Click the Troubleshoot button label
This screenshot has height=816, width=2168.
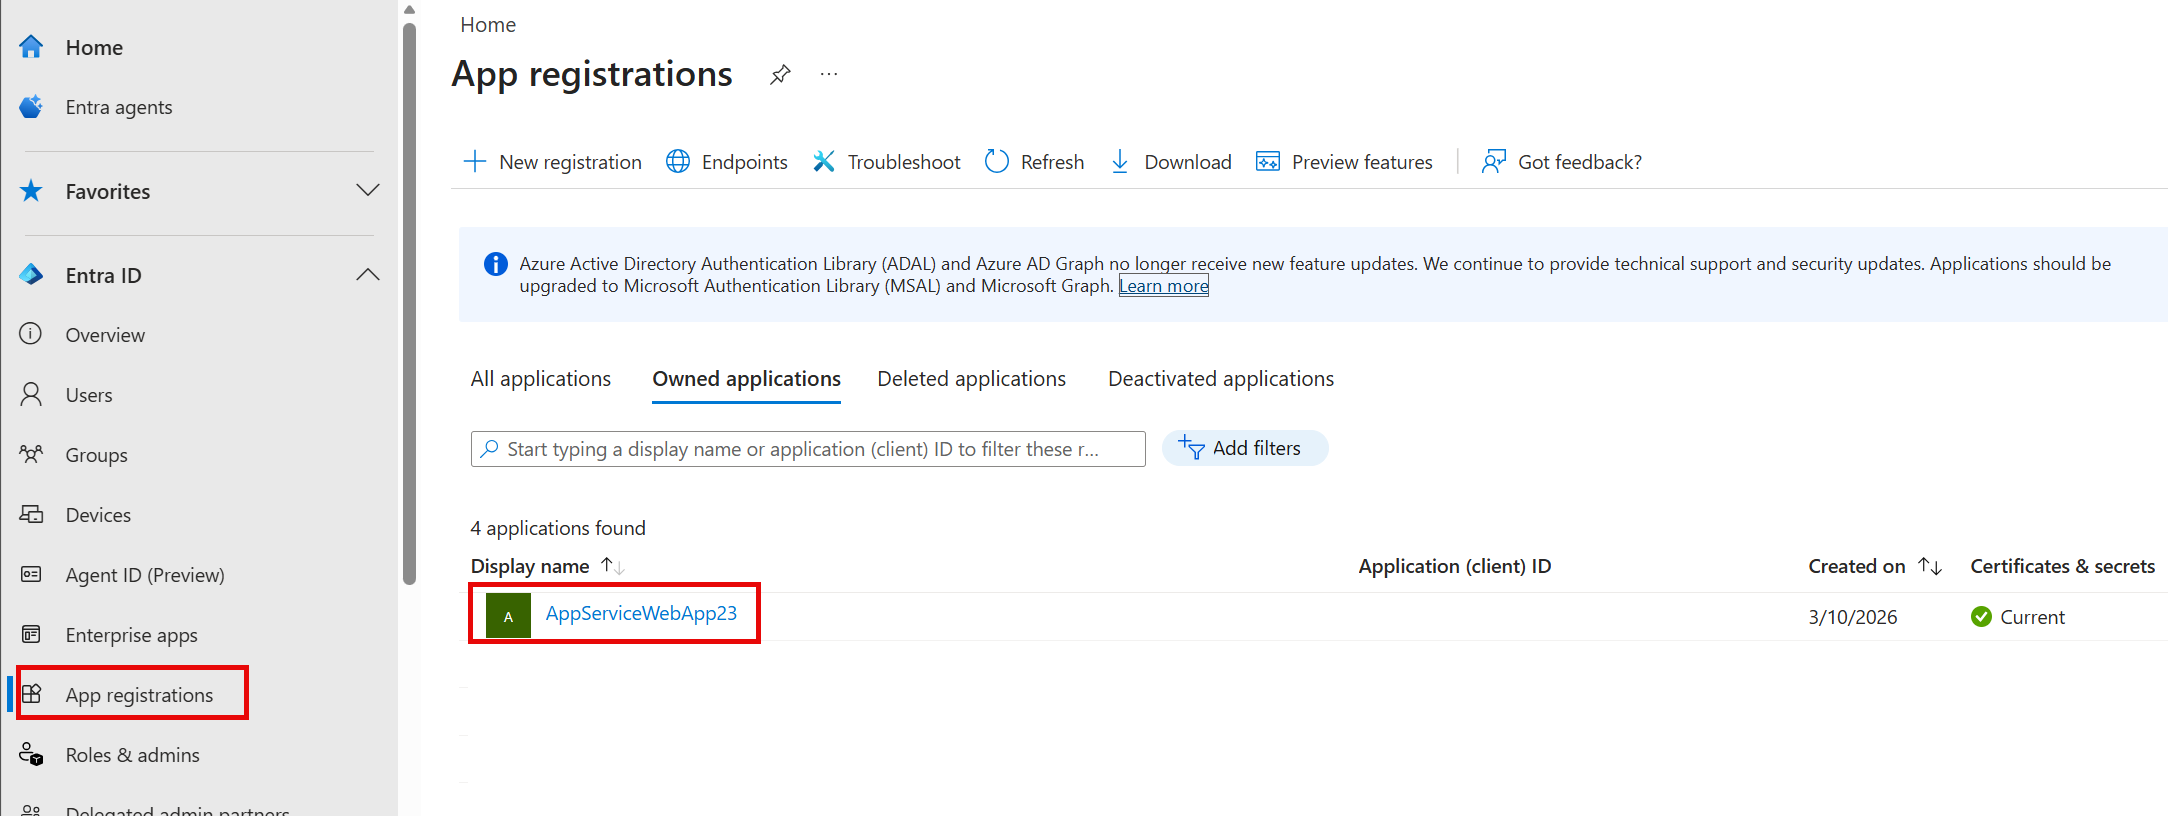904,162
